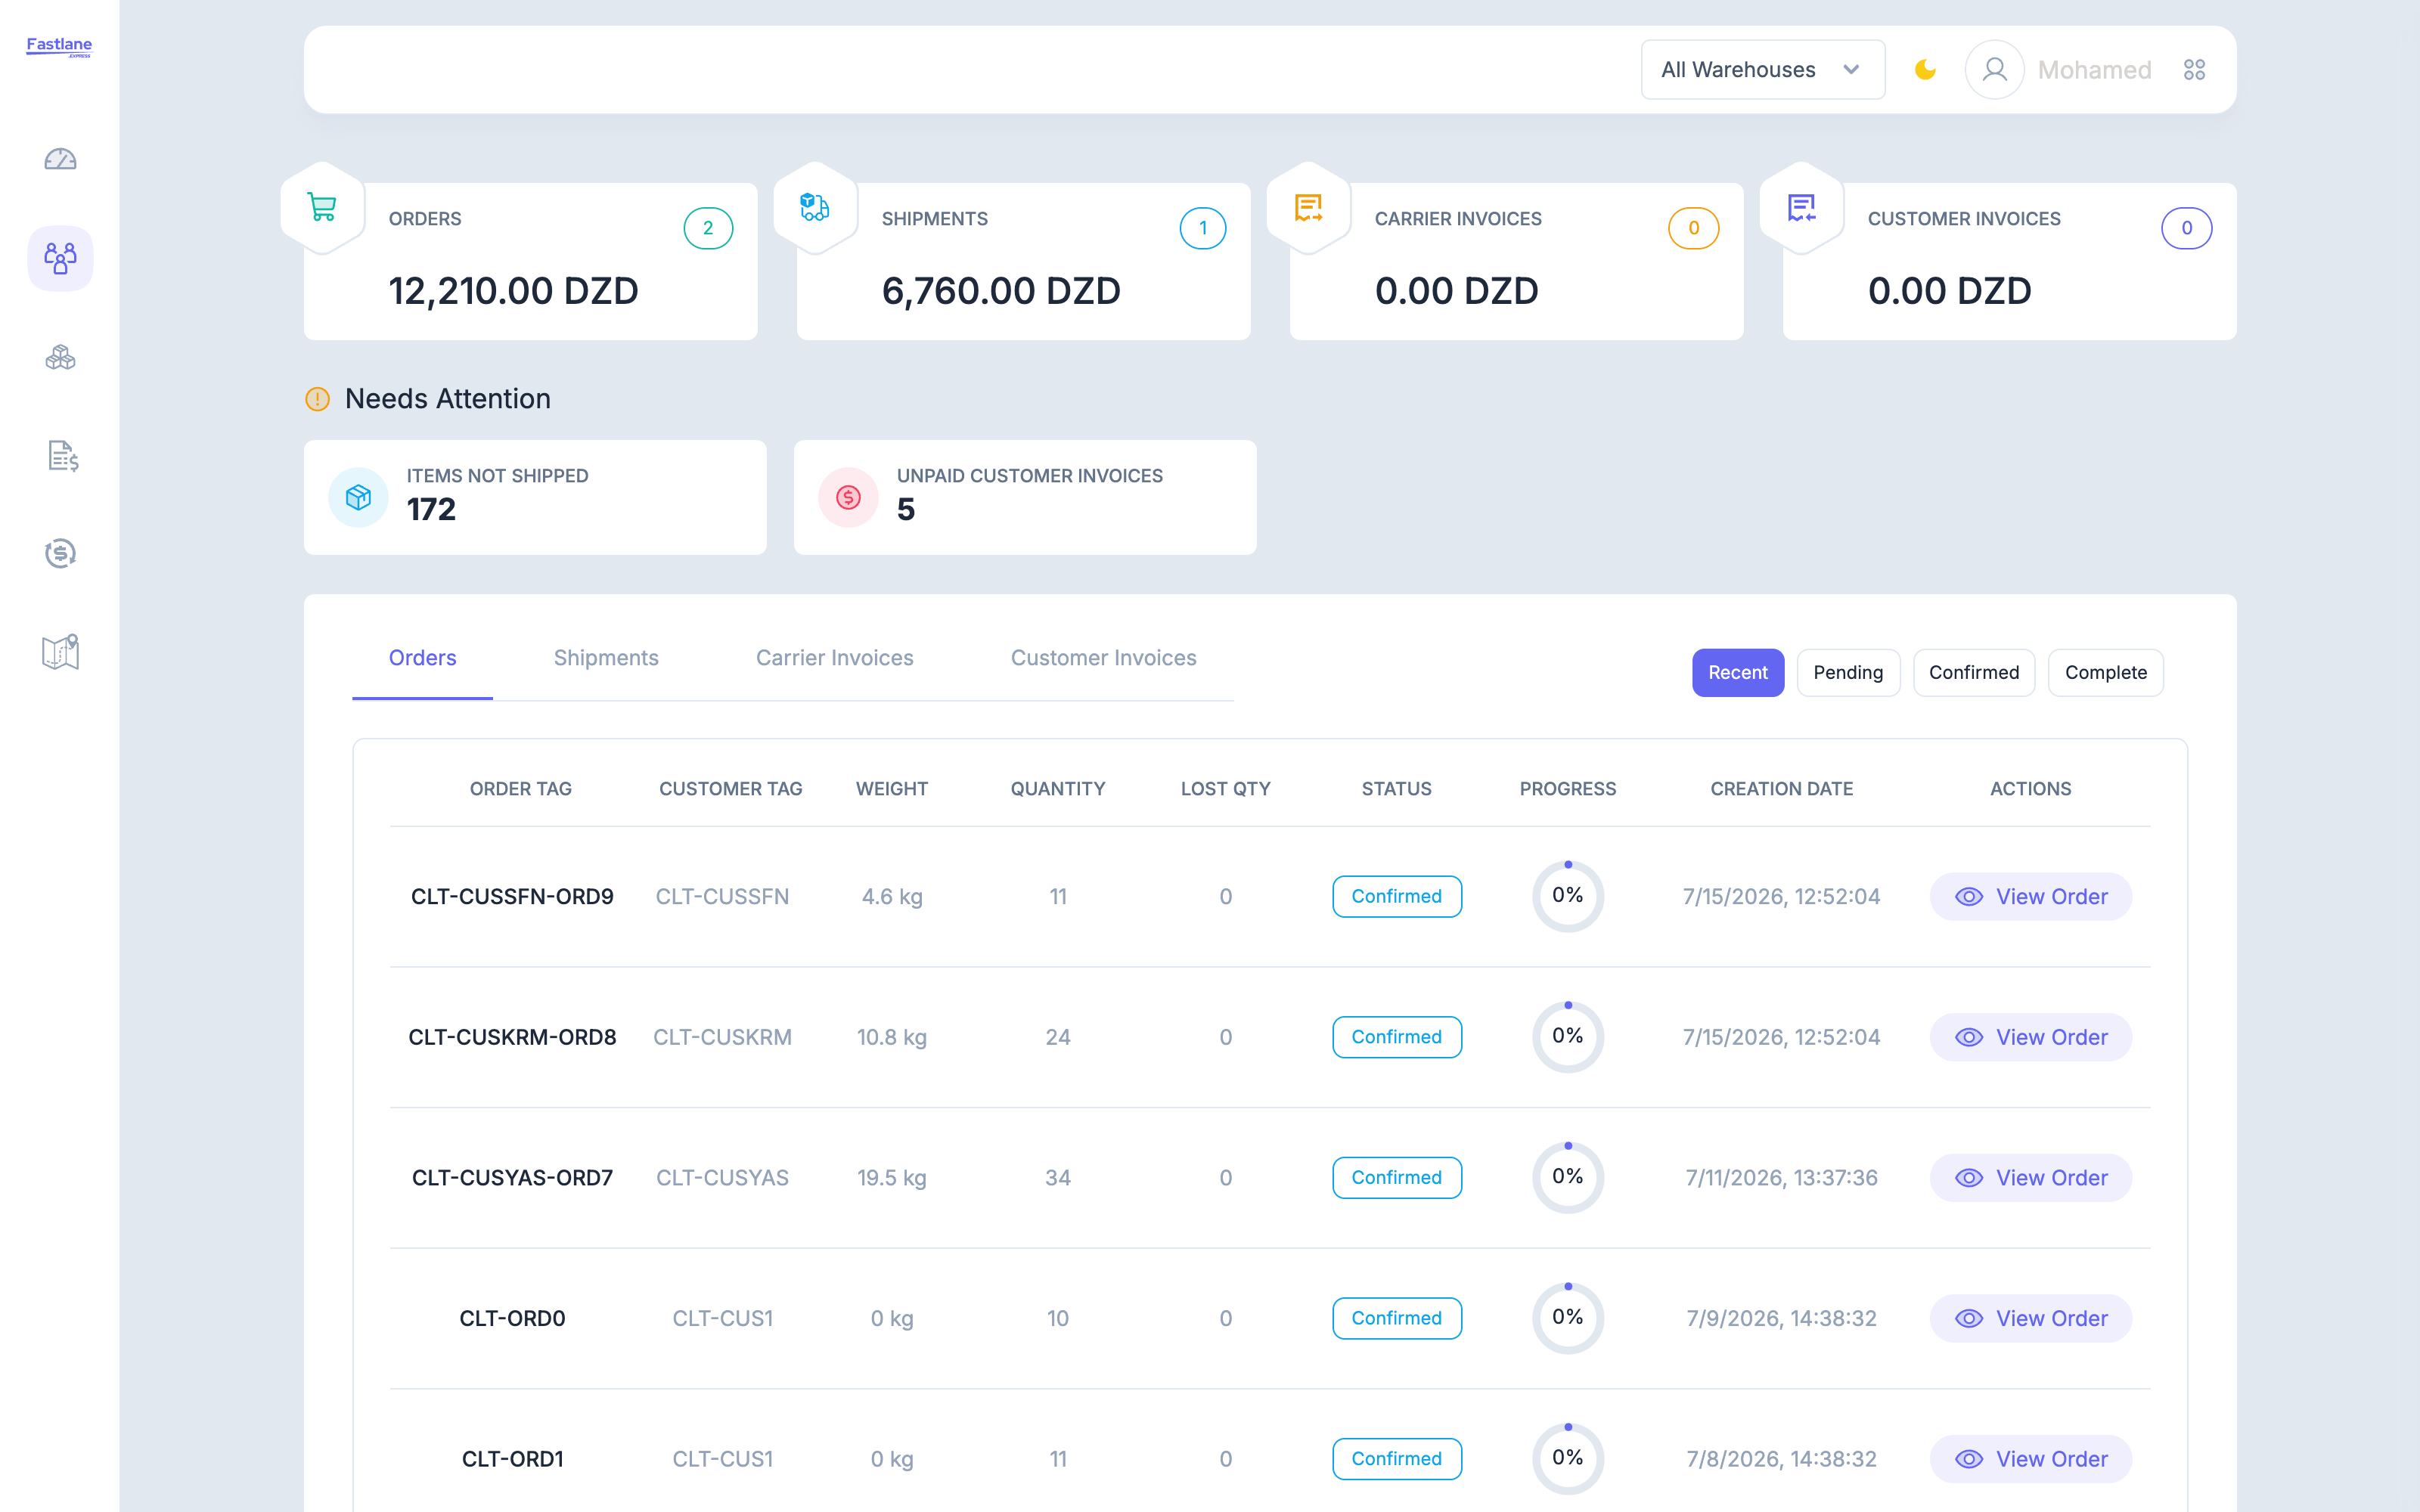Click the PROGRESS column header
The image size is (2420, 1512).
1568,789
